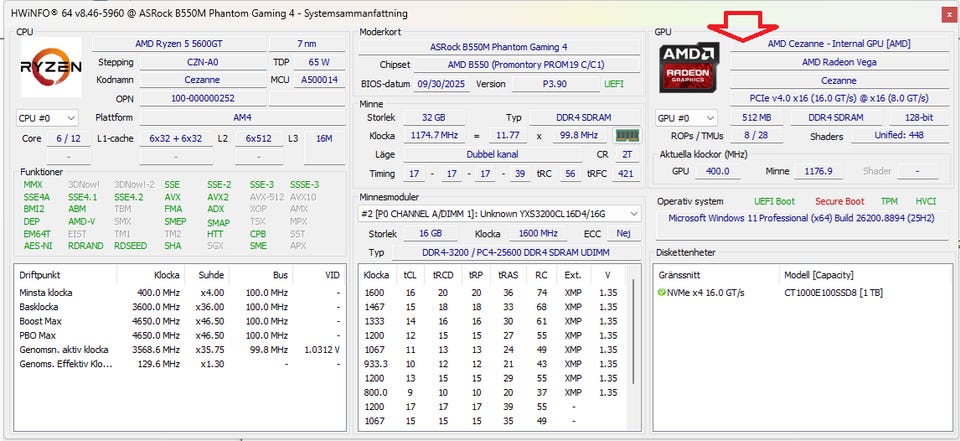Click the Boost Max row in clocks table
Image resolution: width=960 pixels, height=441 pixels.
(179, 322)
